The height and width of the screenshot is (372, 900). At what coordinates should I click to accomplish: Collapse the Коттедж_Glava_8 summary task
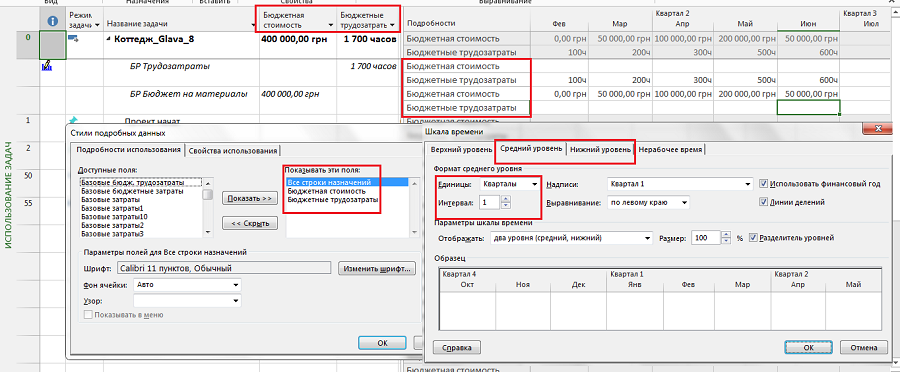pos(109,39)
